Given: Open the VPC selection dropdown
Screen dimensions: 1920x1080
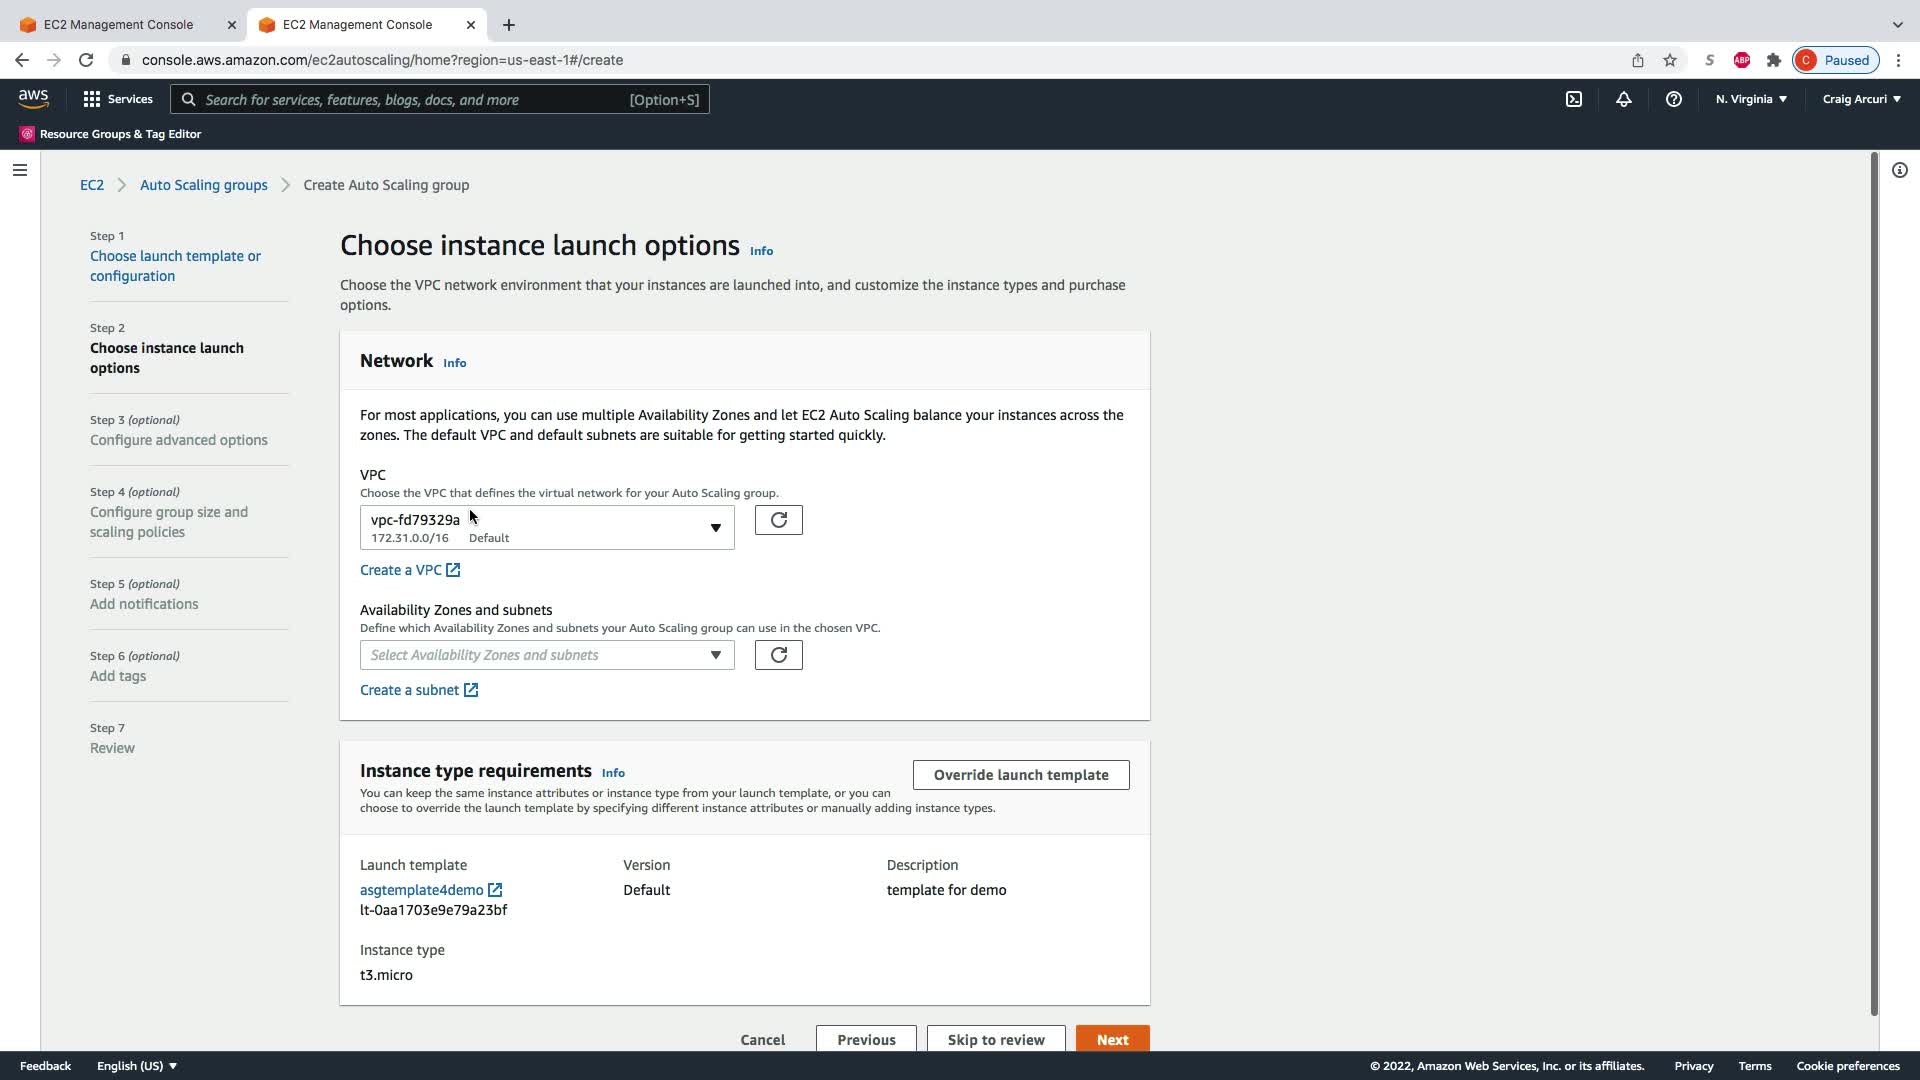Looking at the screenshot, I should pyautogui.click(x=546, y=528).
